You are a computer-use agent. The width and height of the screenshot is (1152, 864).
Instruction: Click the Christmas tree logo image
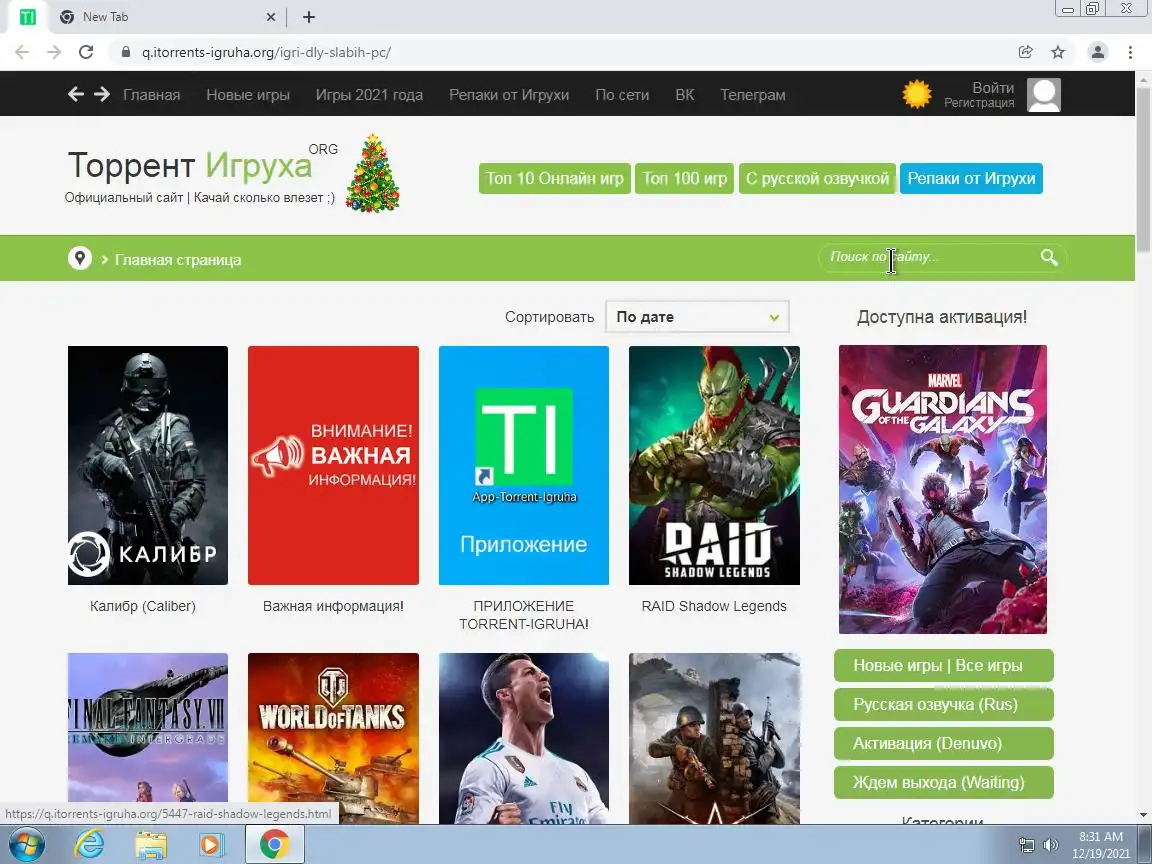(372, 173)
